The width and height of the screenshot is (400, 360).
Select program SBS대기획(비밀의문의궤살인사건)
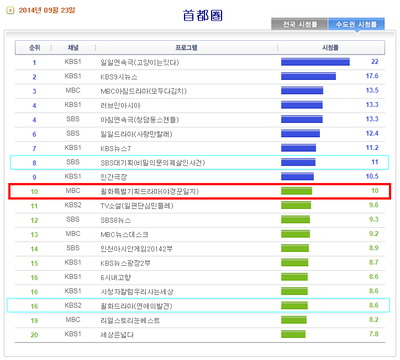pos(153,163)
